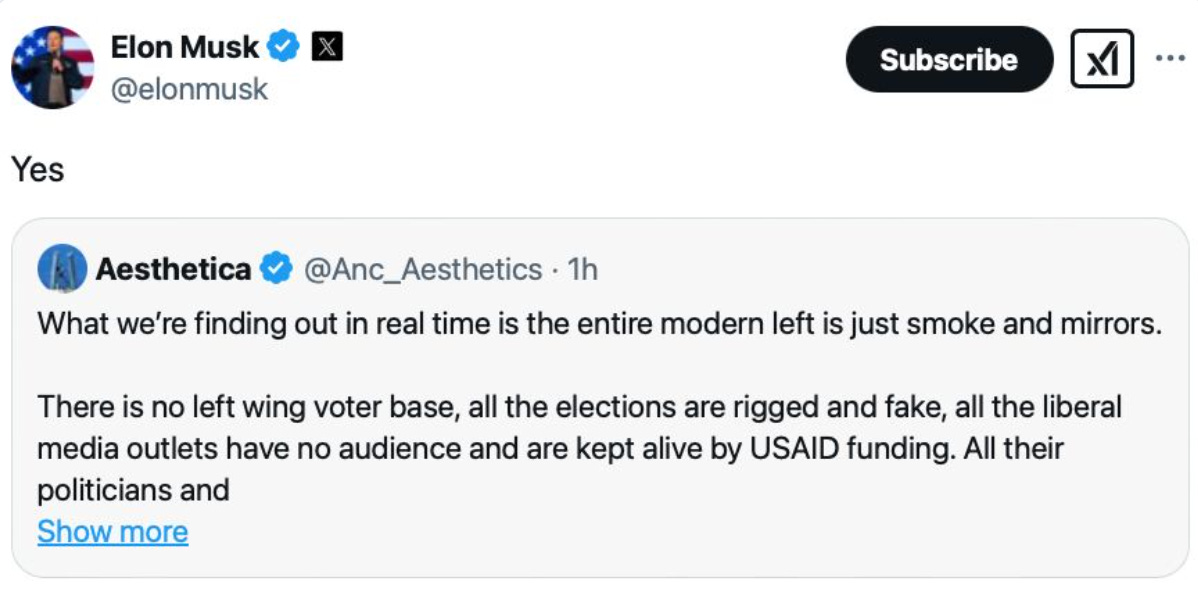1198x590 pixels.
Task: Click the 1h timestamp of quoted post
Action: point(582,269)
